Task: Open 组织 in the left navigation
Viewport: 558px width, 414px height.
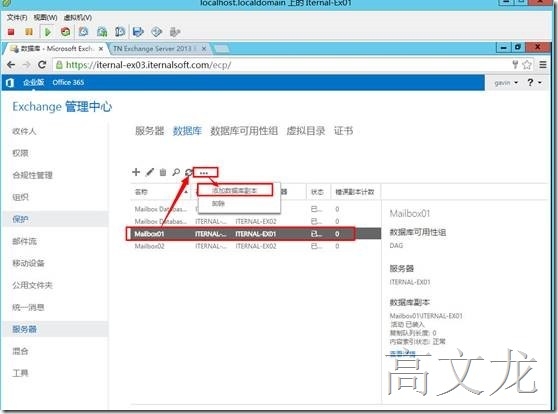Action: (20, 197)
